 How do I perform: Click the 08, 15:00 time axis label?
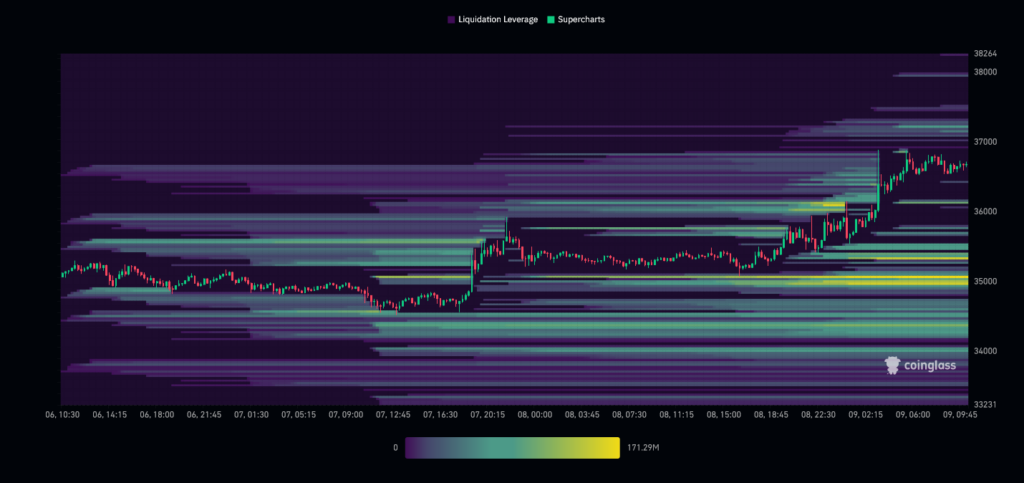point(725,414)
